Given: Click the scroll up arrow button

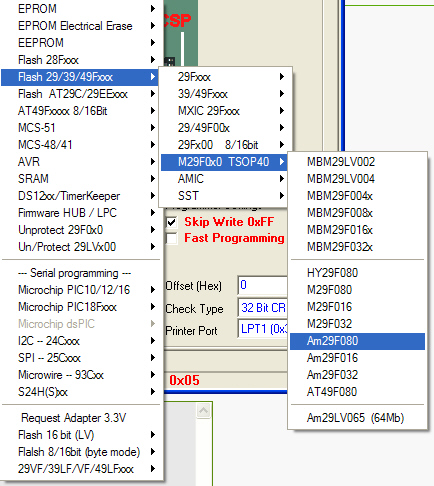Looking at the screenshot, I should [203, 410].
